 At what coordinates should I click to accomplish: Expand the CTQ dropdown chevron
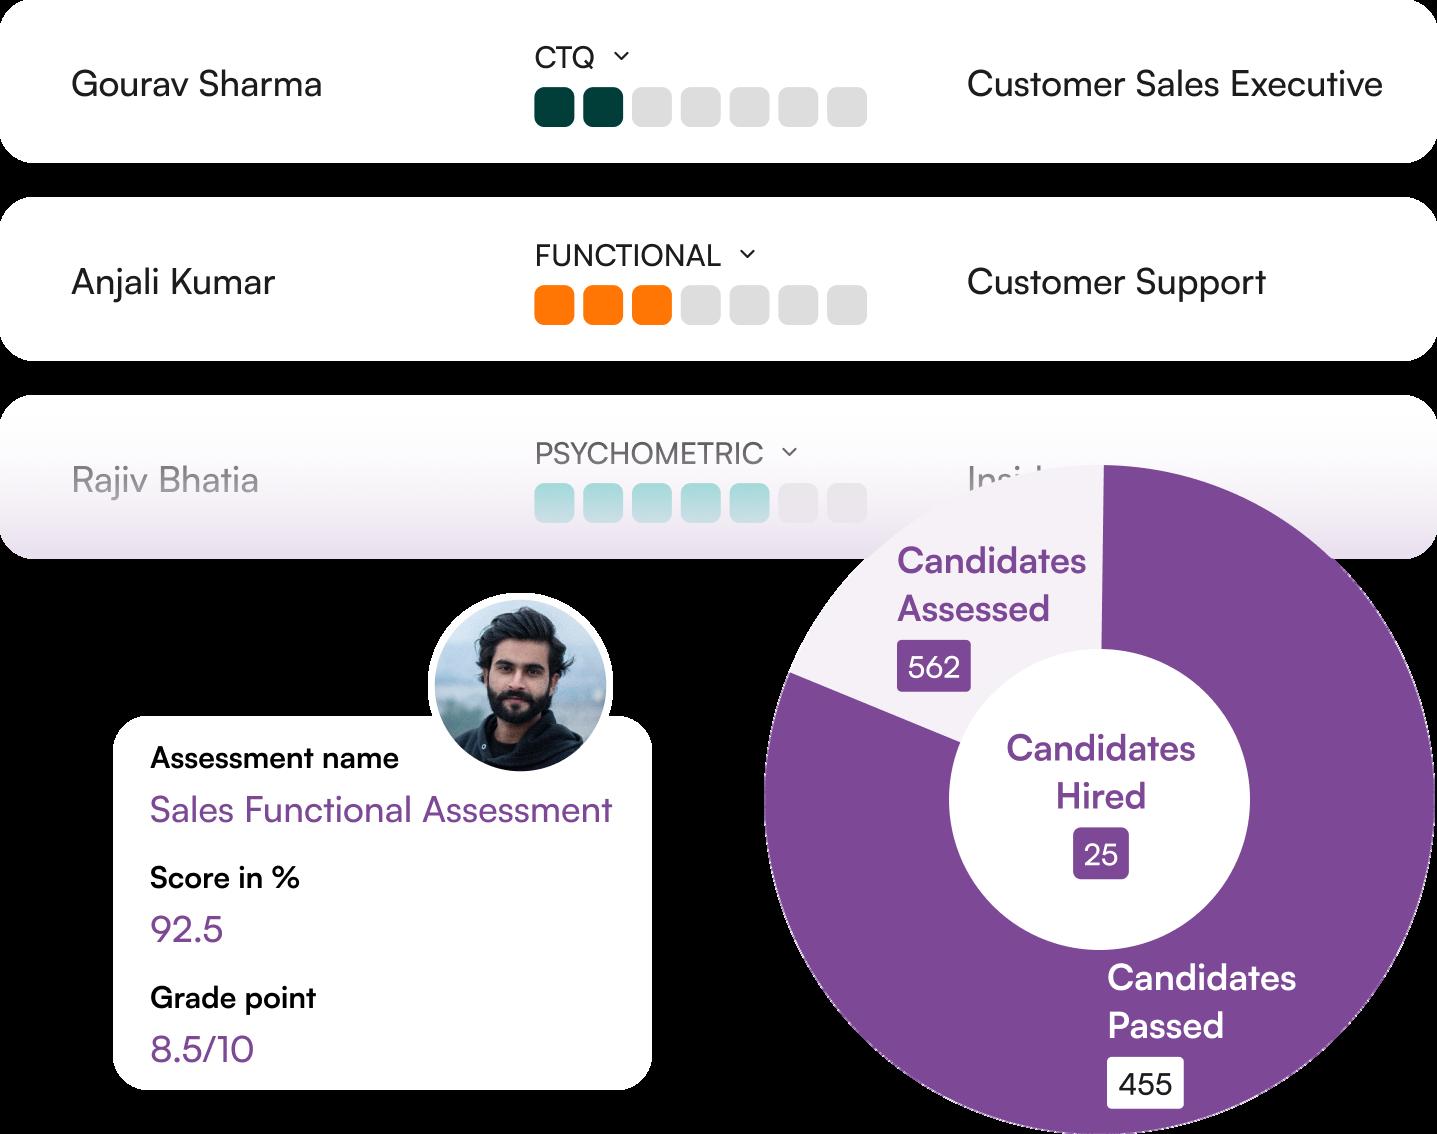click(x=621, y=56)
